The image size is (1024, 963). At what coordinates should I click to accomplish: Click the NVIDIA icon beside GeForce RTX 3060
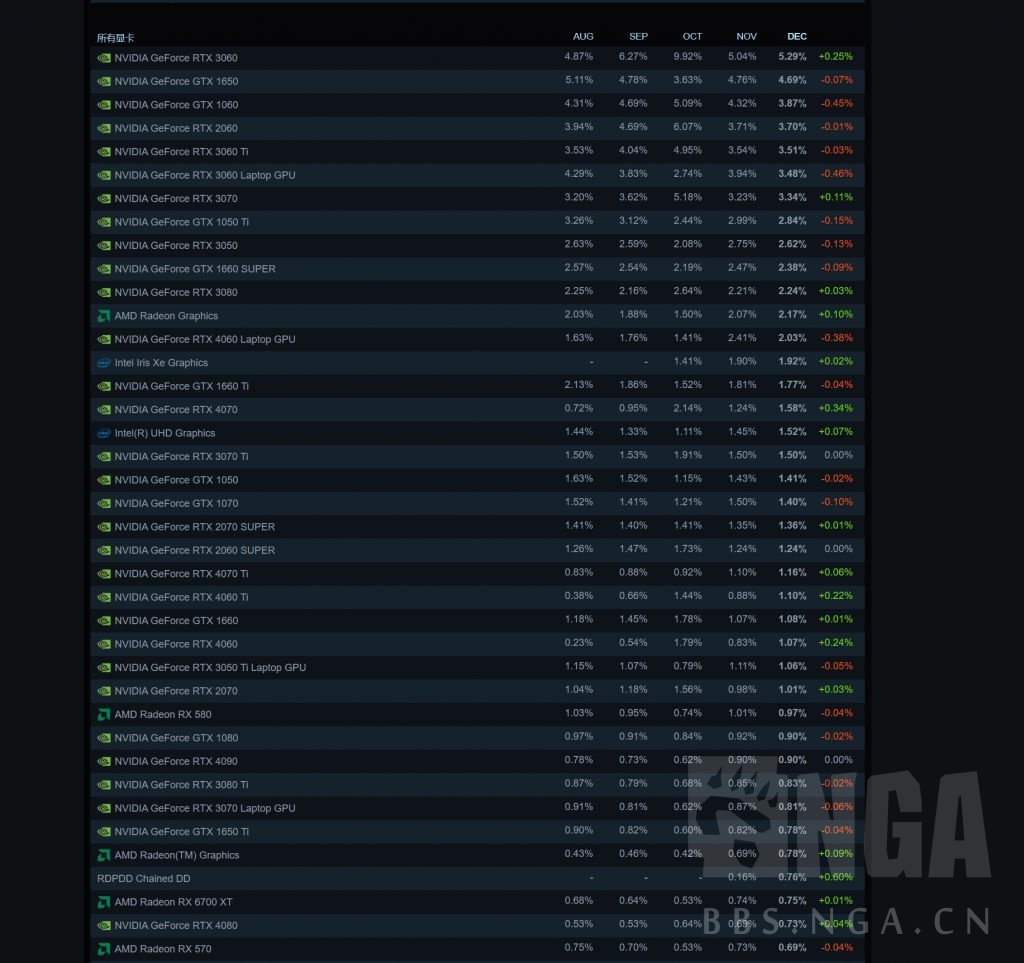click(x=103, y=58)
